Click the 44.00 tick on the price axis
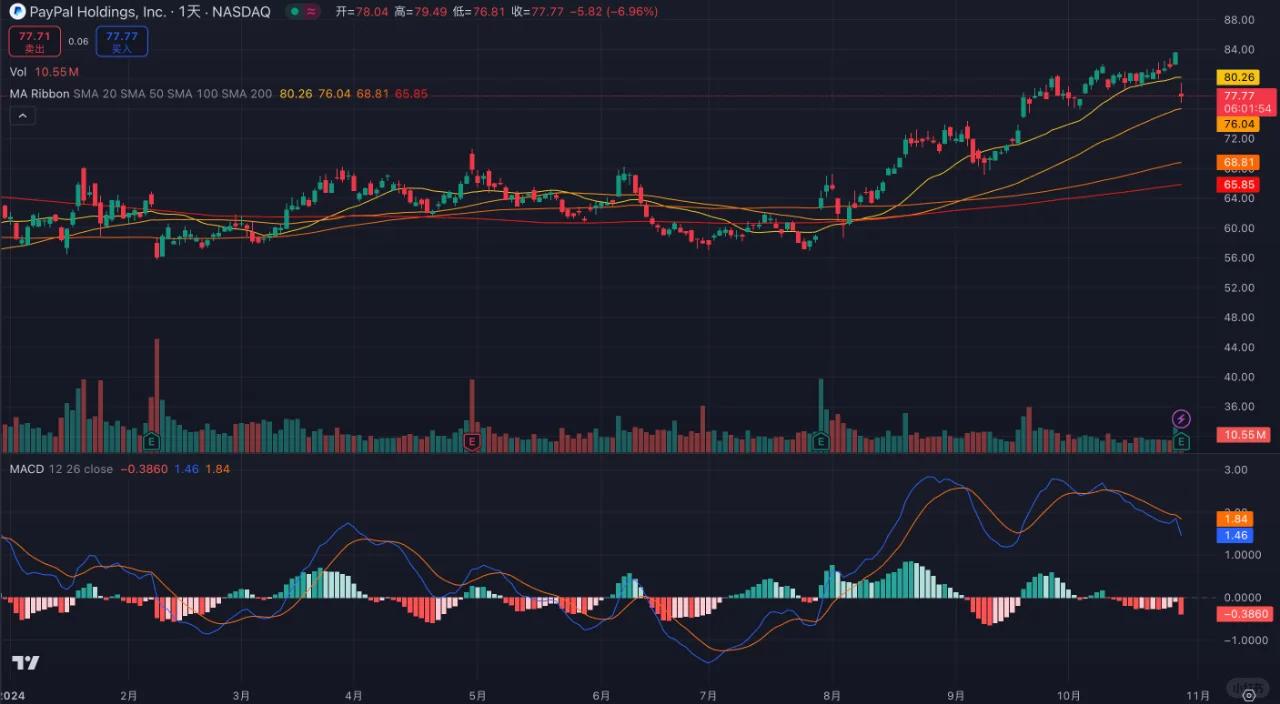Image resolution: width=1280 pixels, height=704 pixels. pos(1238,347)
